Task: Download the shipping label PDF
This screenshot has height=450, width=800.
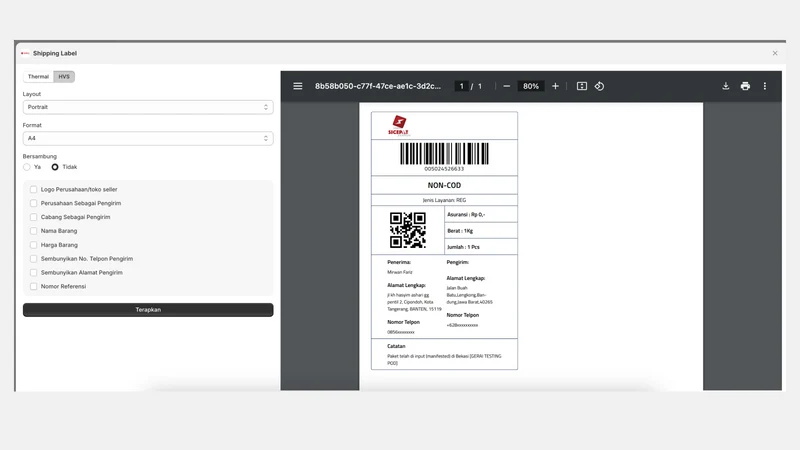Action: point(726,86)
